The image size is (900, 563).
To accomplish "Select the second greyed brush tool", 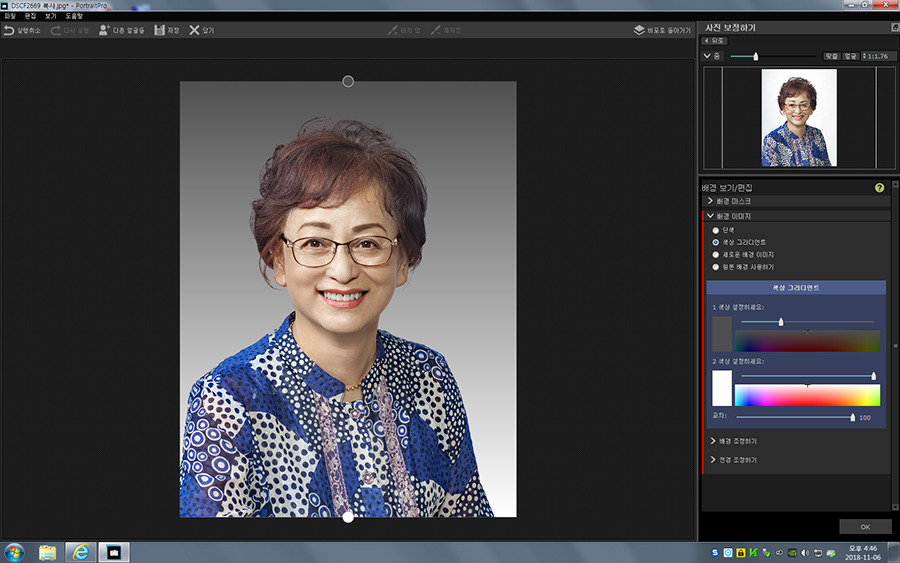I will click(436, 30).
